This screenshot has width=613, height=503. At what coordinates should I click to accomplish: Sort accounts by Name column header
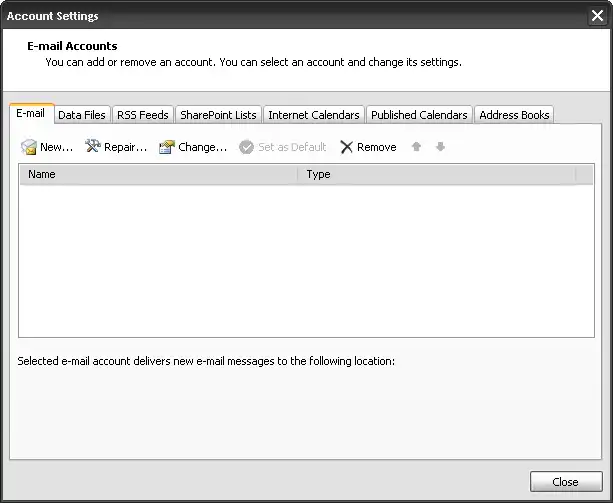[x=159, y=174]
